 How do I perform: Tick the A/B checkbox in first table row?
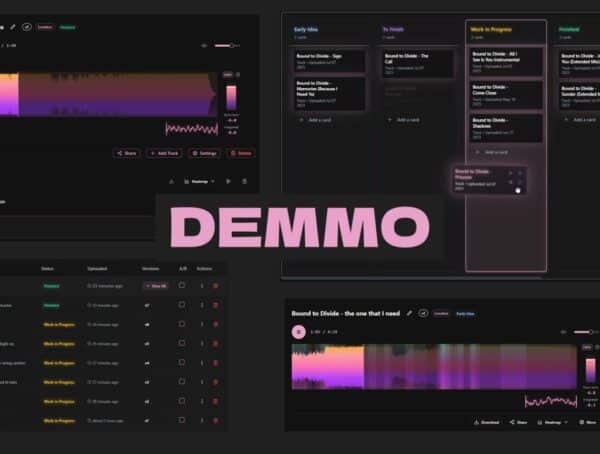click(x=181, y=286)
